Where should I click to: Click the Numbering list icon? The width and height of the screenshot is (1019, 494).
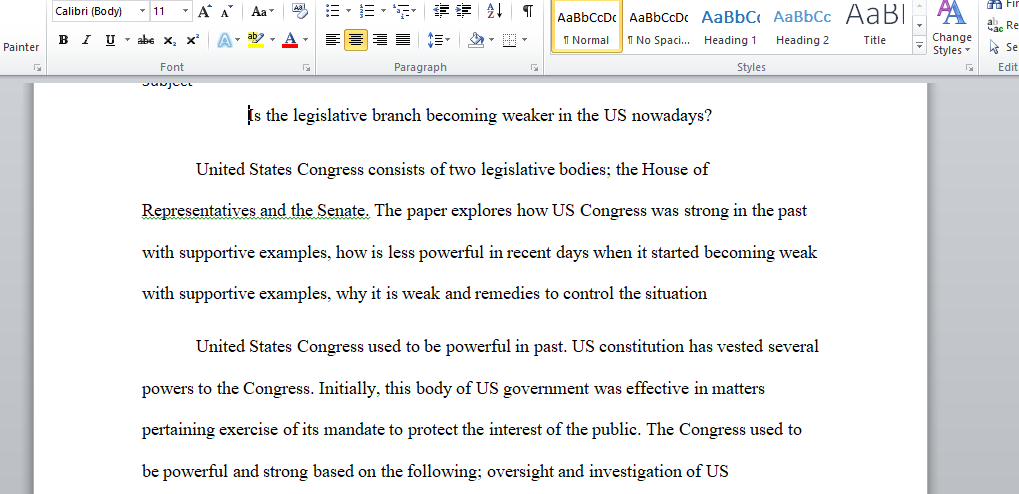click(367, 11)
